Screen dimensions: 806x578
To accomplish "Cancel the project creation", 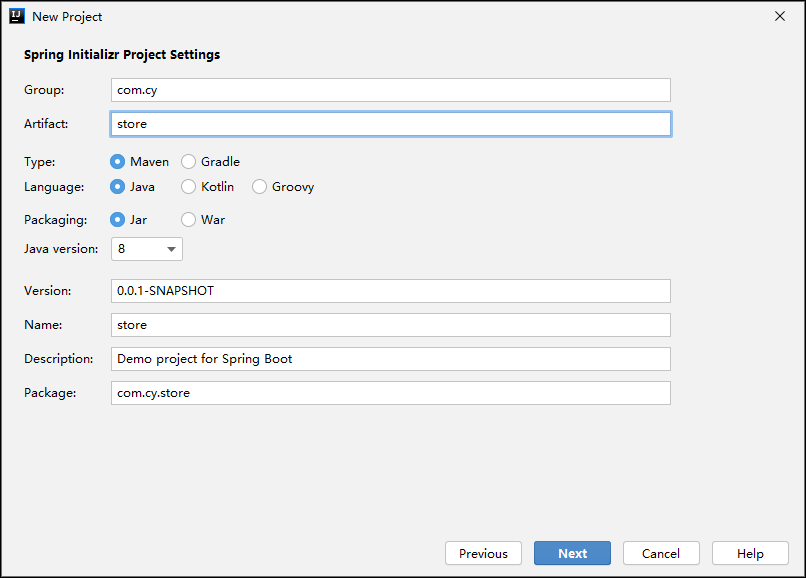I will (661, 553).
